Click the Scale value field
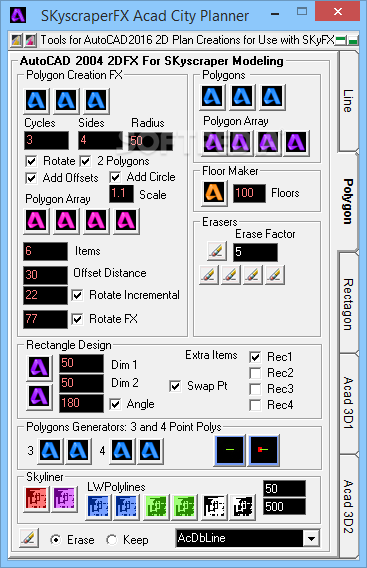 click(121, 194)
